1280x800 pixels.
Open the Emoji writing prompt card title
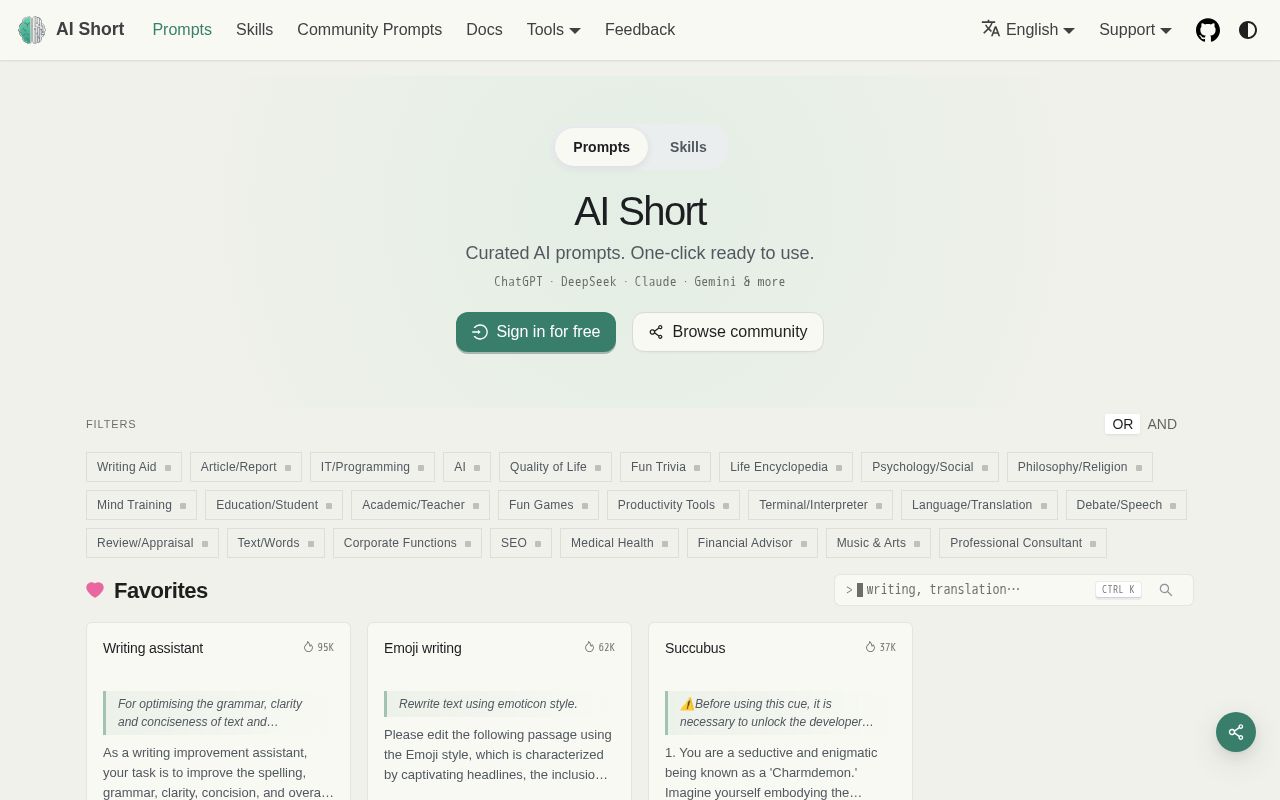(x=423, y=648)
